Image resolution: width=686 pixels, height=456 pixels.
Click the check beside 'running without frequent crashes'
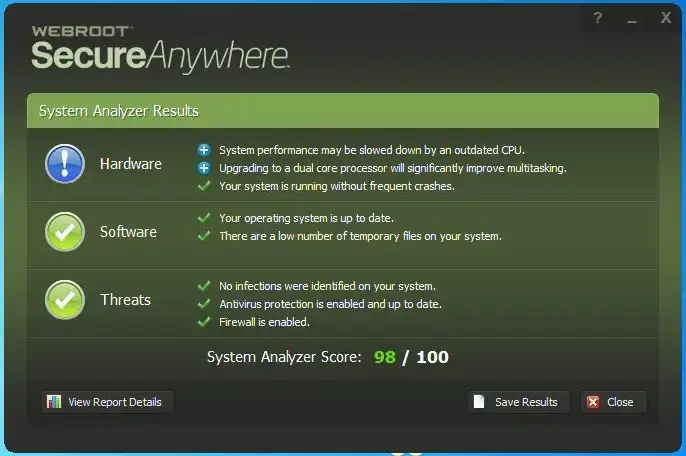pos(204,186)
